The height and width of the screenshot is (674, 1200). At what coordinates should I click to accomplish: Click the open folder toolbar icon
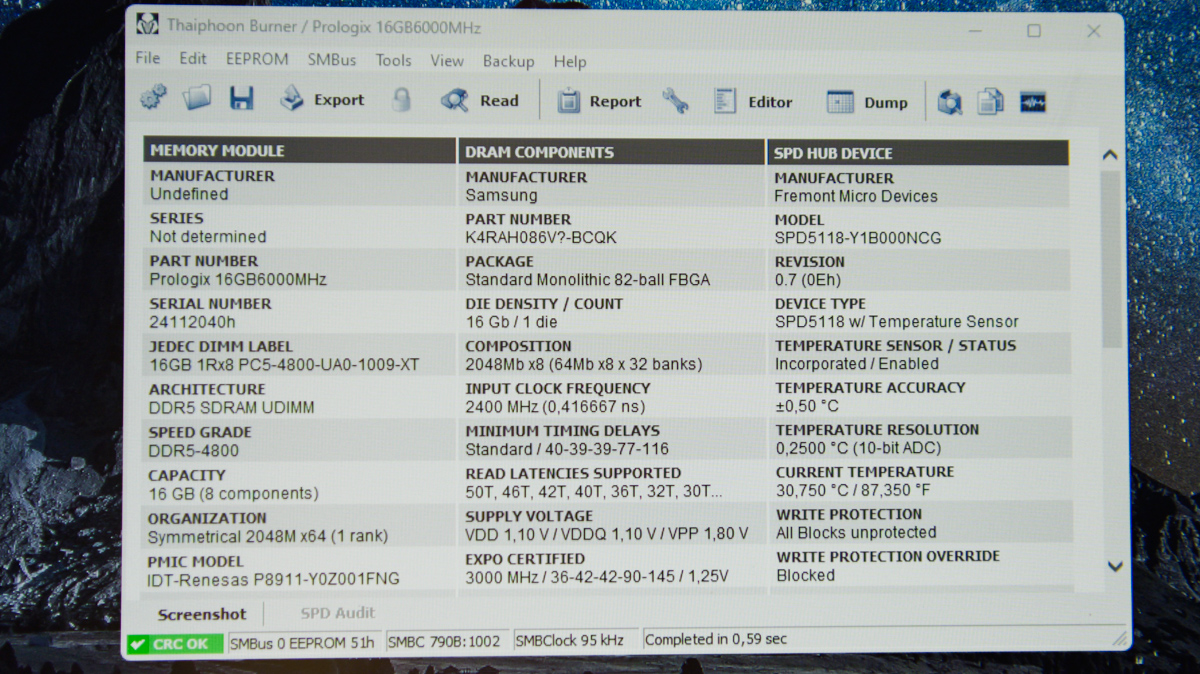point(197,98)
